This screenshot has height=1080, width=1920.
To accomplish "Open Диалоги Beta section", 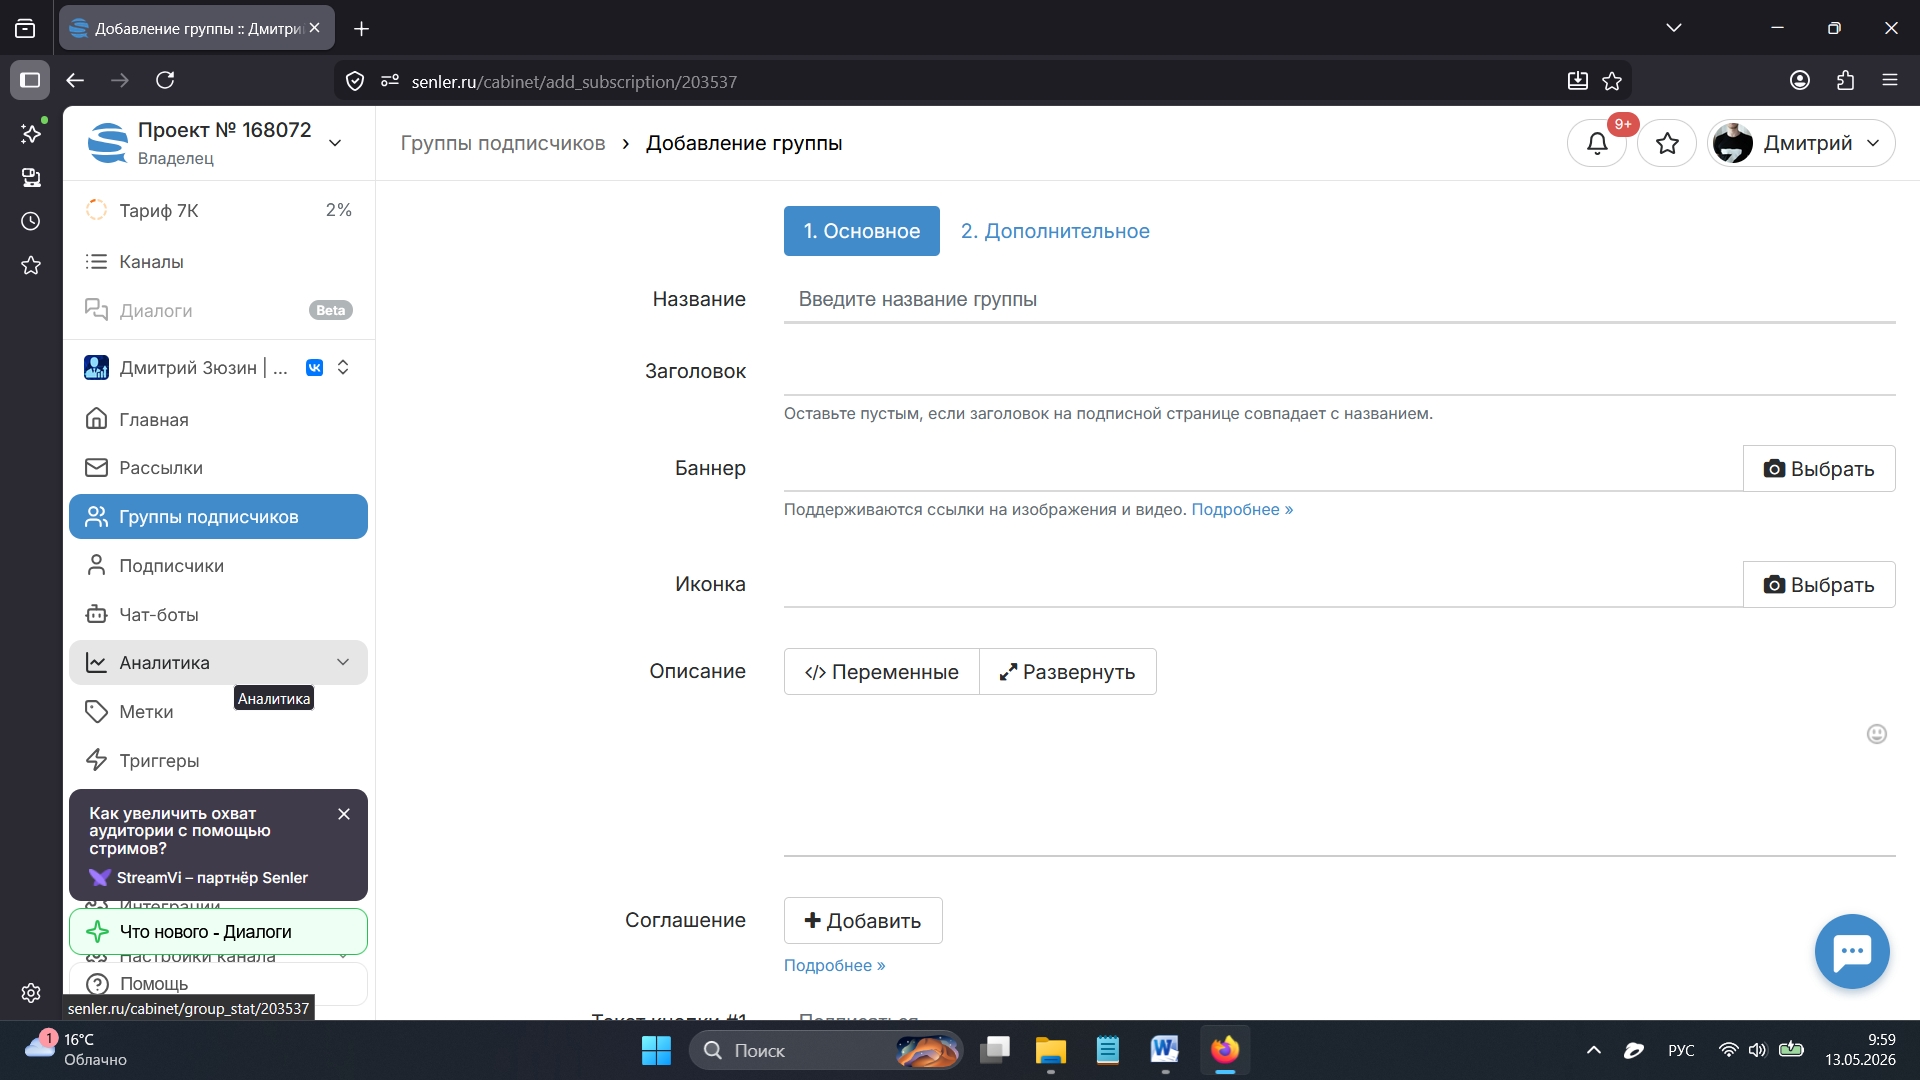I will [x=219, y=310].
